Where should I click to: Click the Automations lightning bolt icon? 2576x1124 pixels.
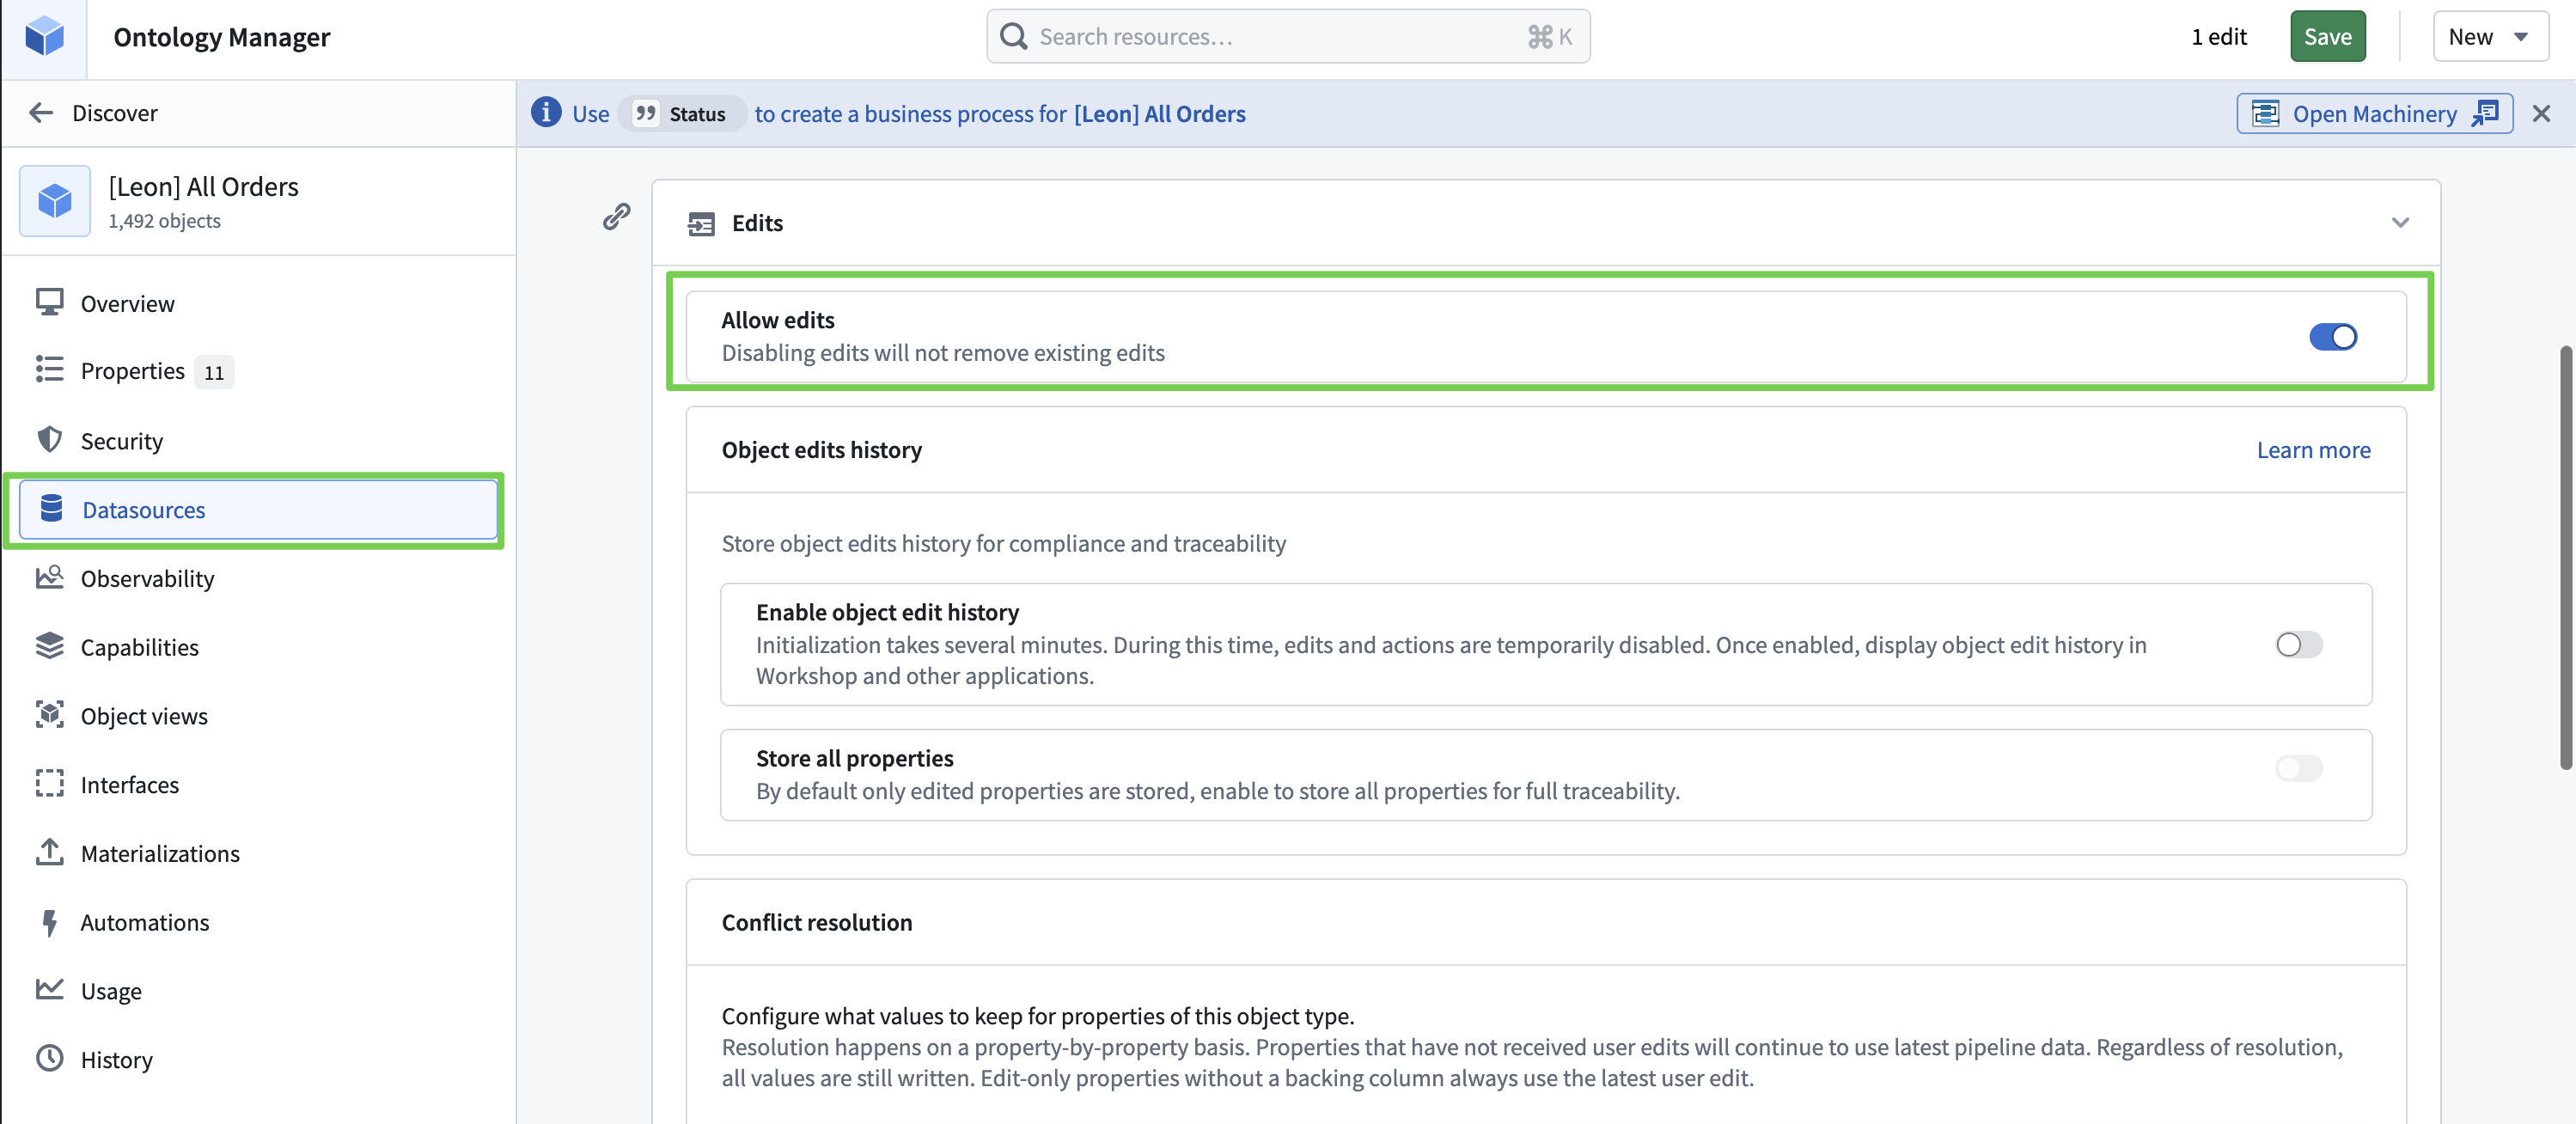(49, 922)
